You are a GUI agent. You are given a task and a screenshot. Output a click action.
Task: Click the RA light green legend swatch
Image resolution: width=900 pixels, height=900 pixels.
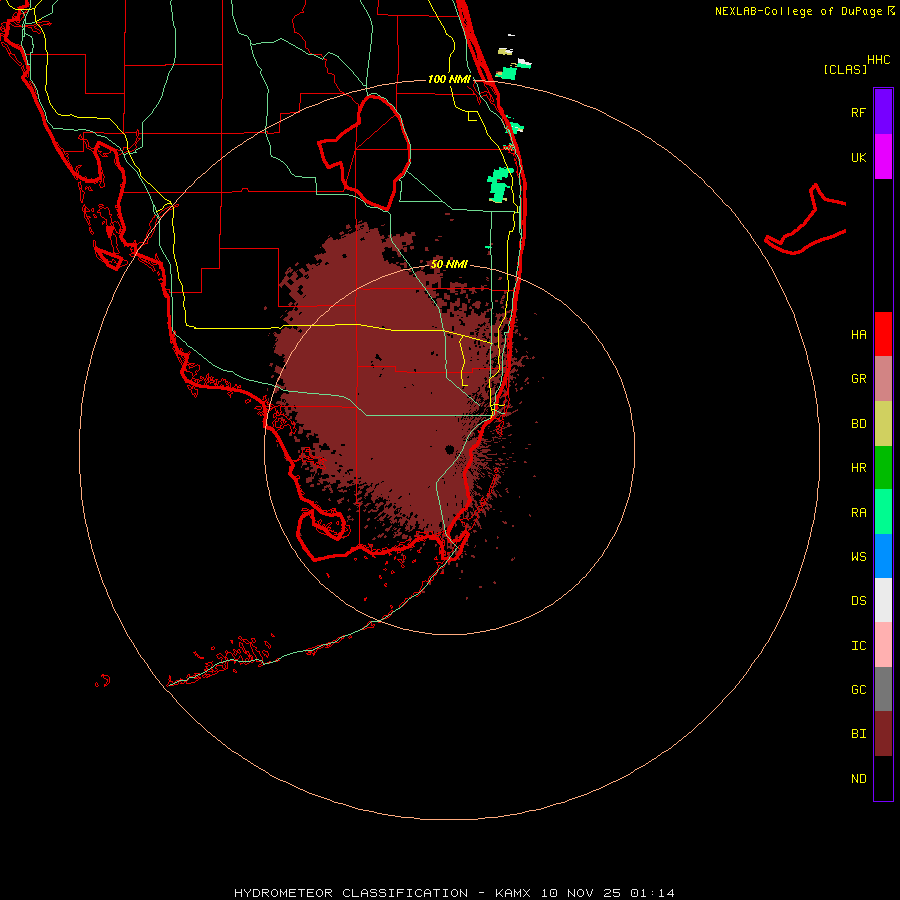click(883, 512)
